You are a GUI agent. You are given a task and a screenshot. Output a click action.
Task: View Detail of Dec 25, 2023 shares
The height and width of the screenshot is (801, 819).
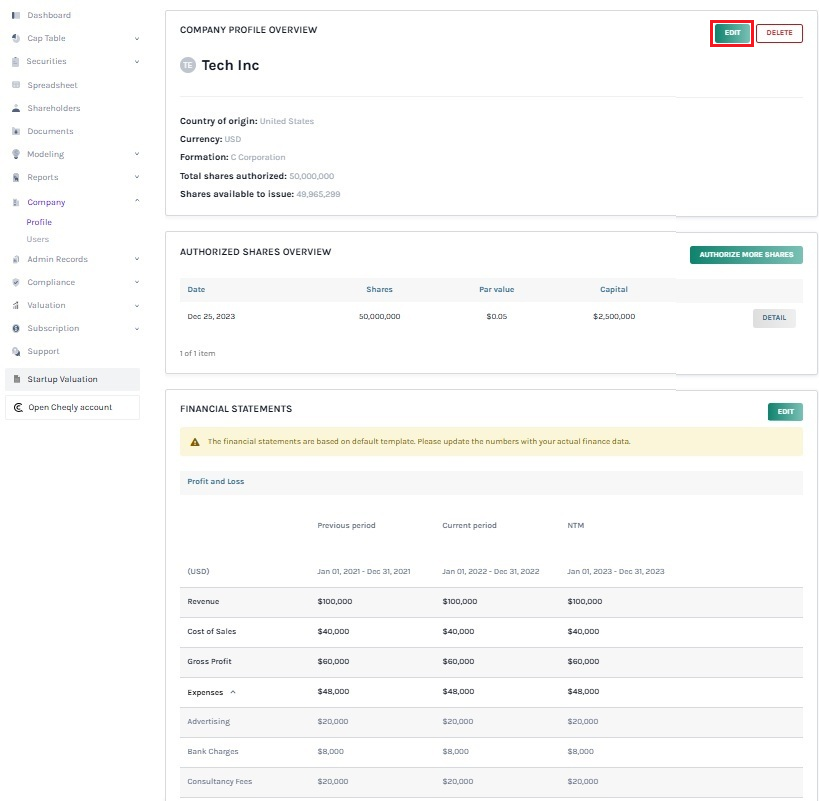pos(774,318)
